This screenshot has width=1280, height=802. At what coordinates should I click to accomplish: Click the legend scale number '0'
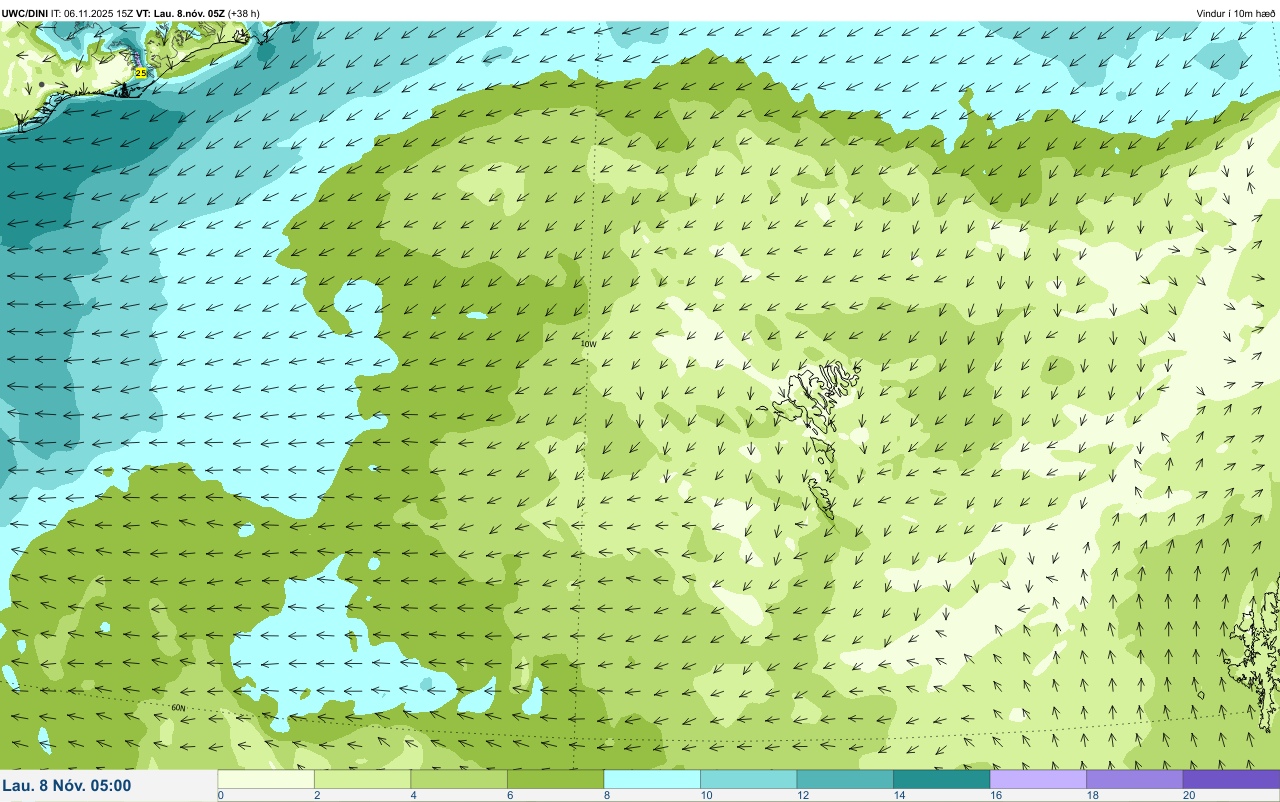pos(220,795)
